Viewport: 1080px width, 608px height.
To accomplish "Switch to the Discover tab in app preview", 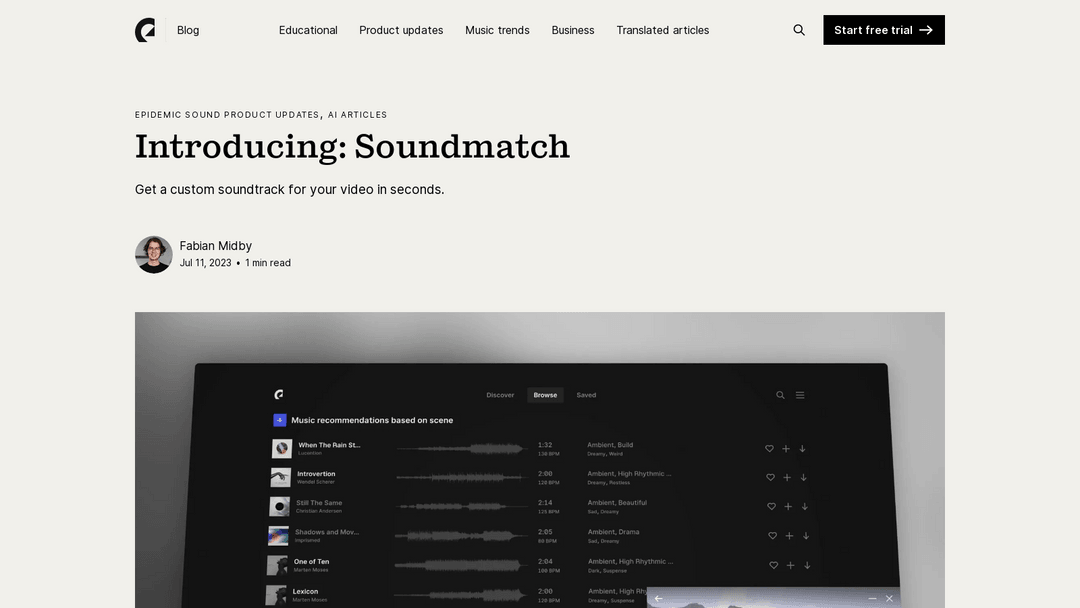I will pos(500,395).
